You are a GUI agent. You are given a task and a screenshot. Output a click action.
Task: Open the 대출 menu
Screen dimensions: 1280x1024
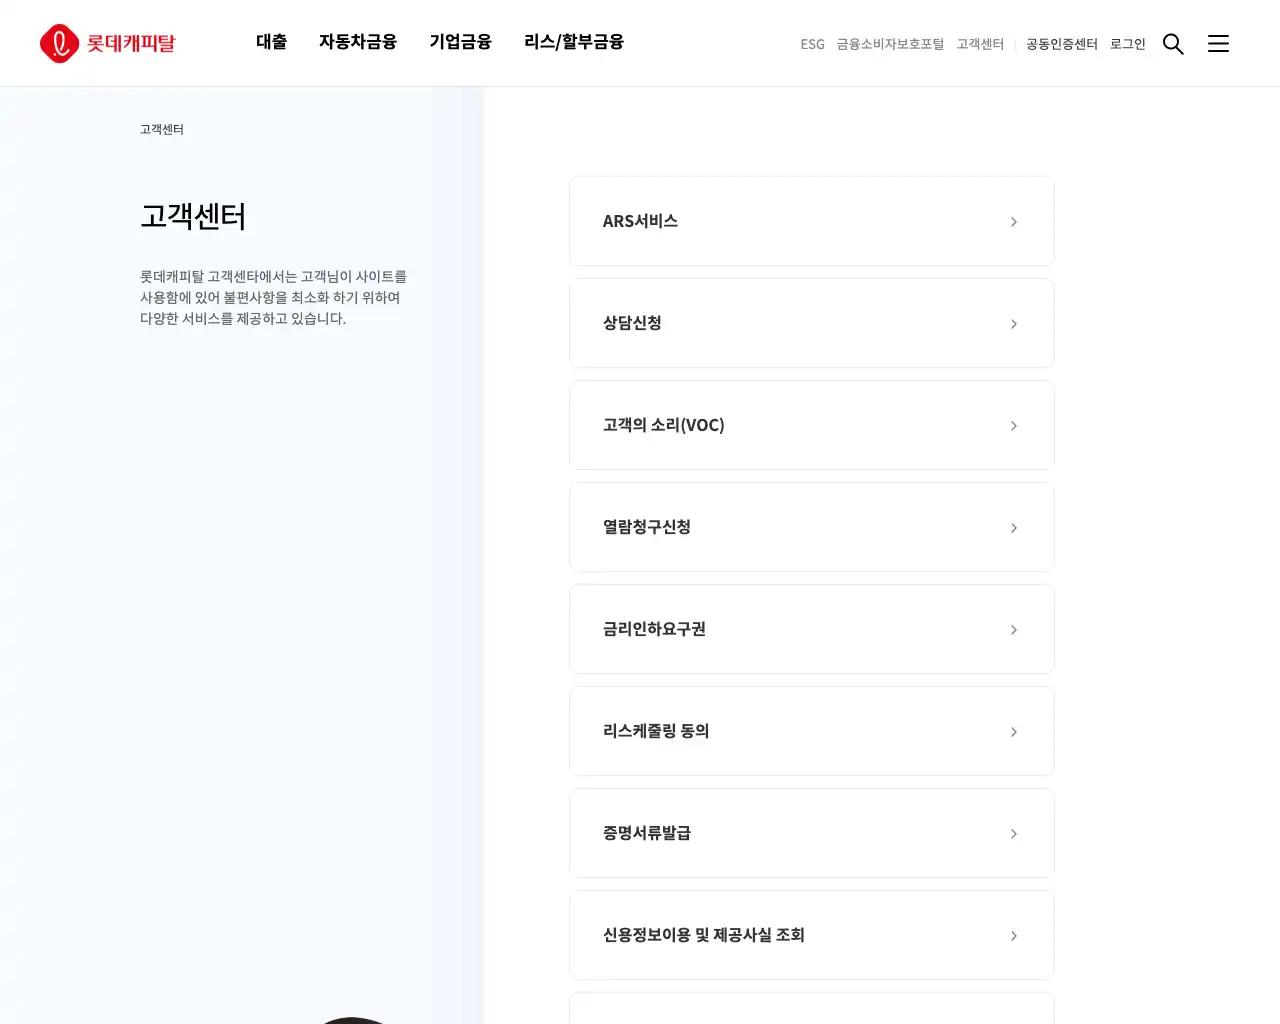point(271,42)
